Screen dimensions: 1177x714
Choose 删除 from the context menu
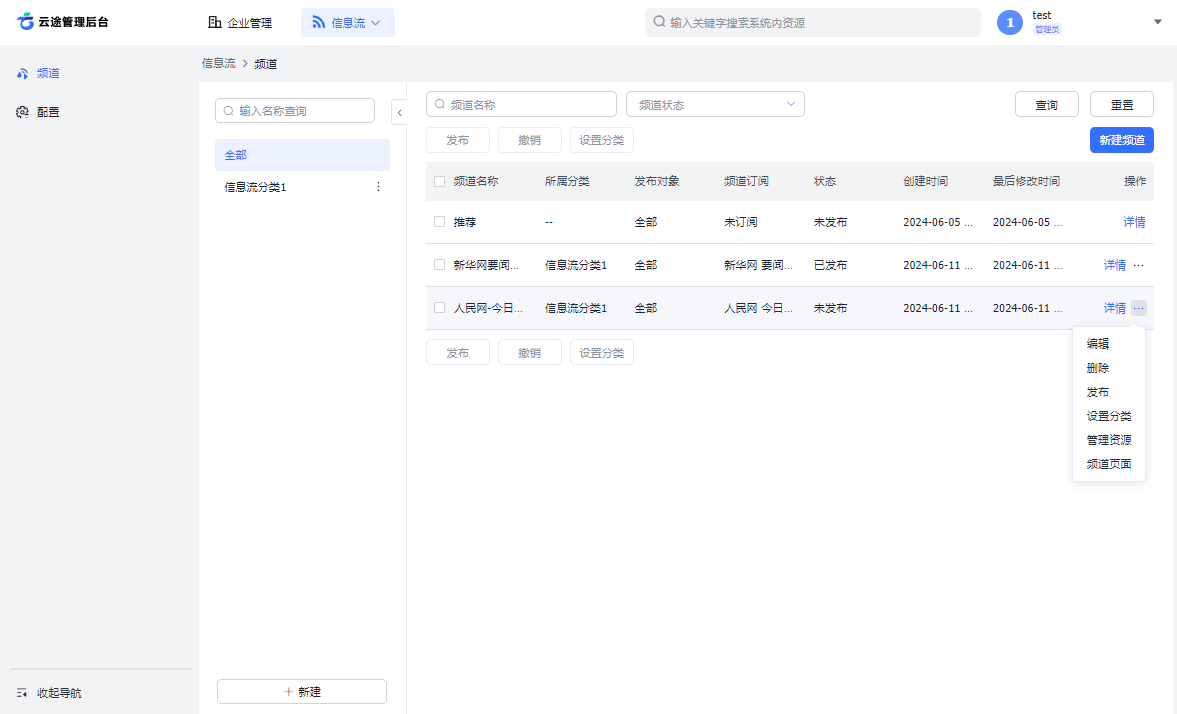1097,368
